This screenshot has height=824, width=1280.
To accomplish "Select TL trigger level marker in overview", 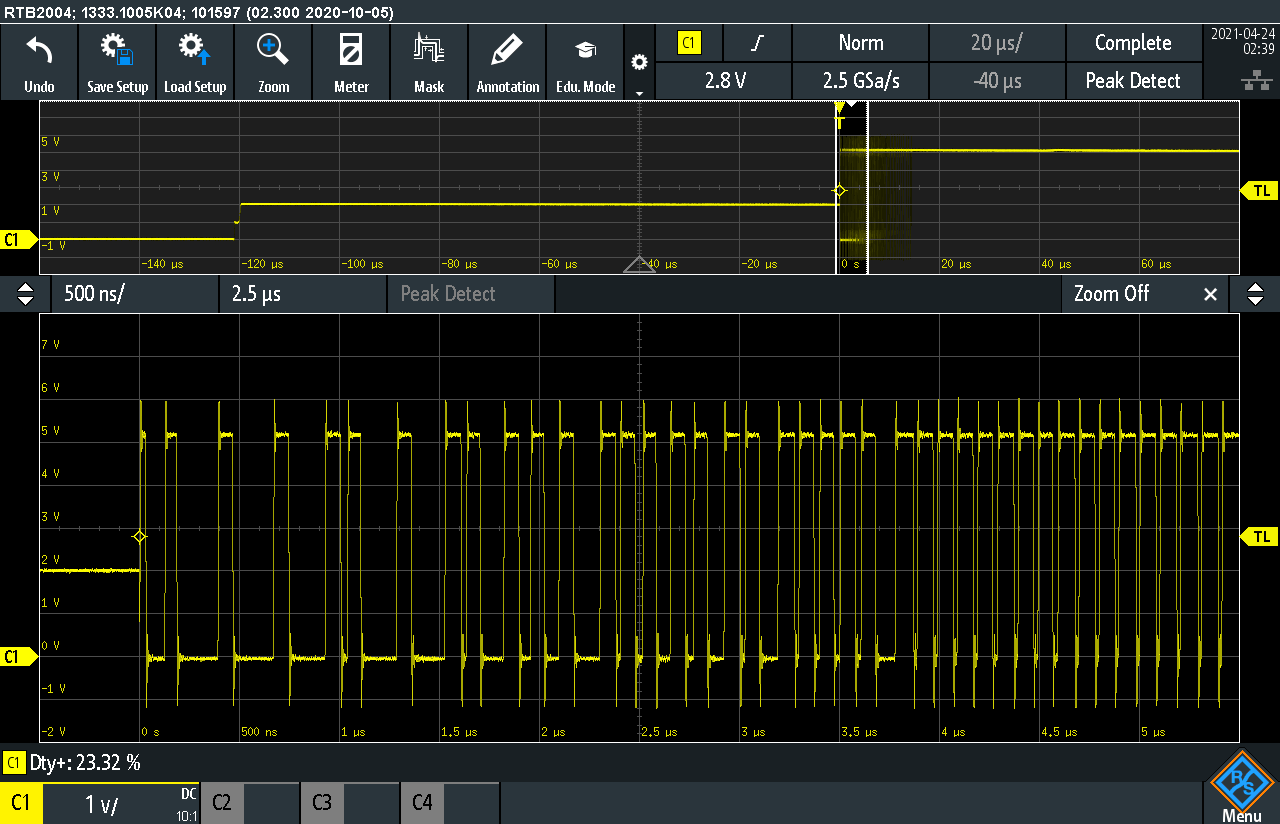I will 1258,190.
